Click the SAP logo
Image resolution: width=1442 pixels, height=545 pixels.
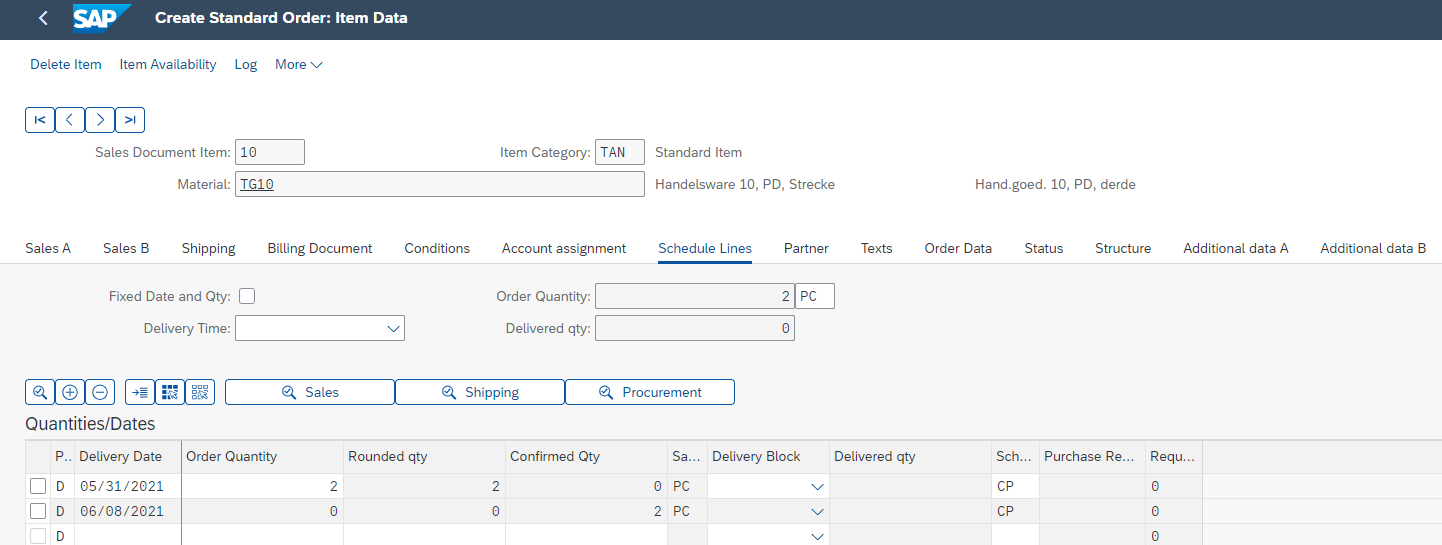[102, 18]
